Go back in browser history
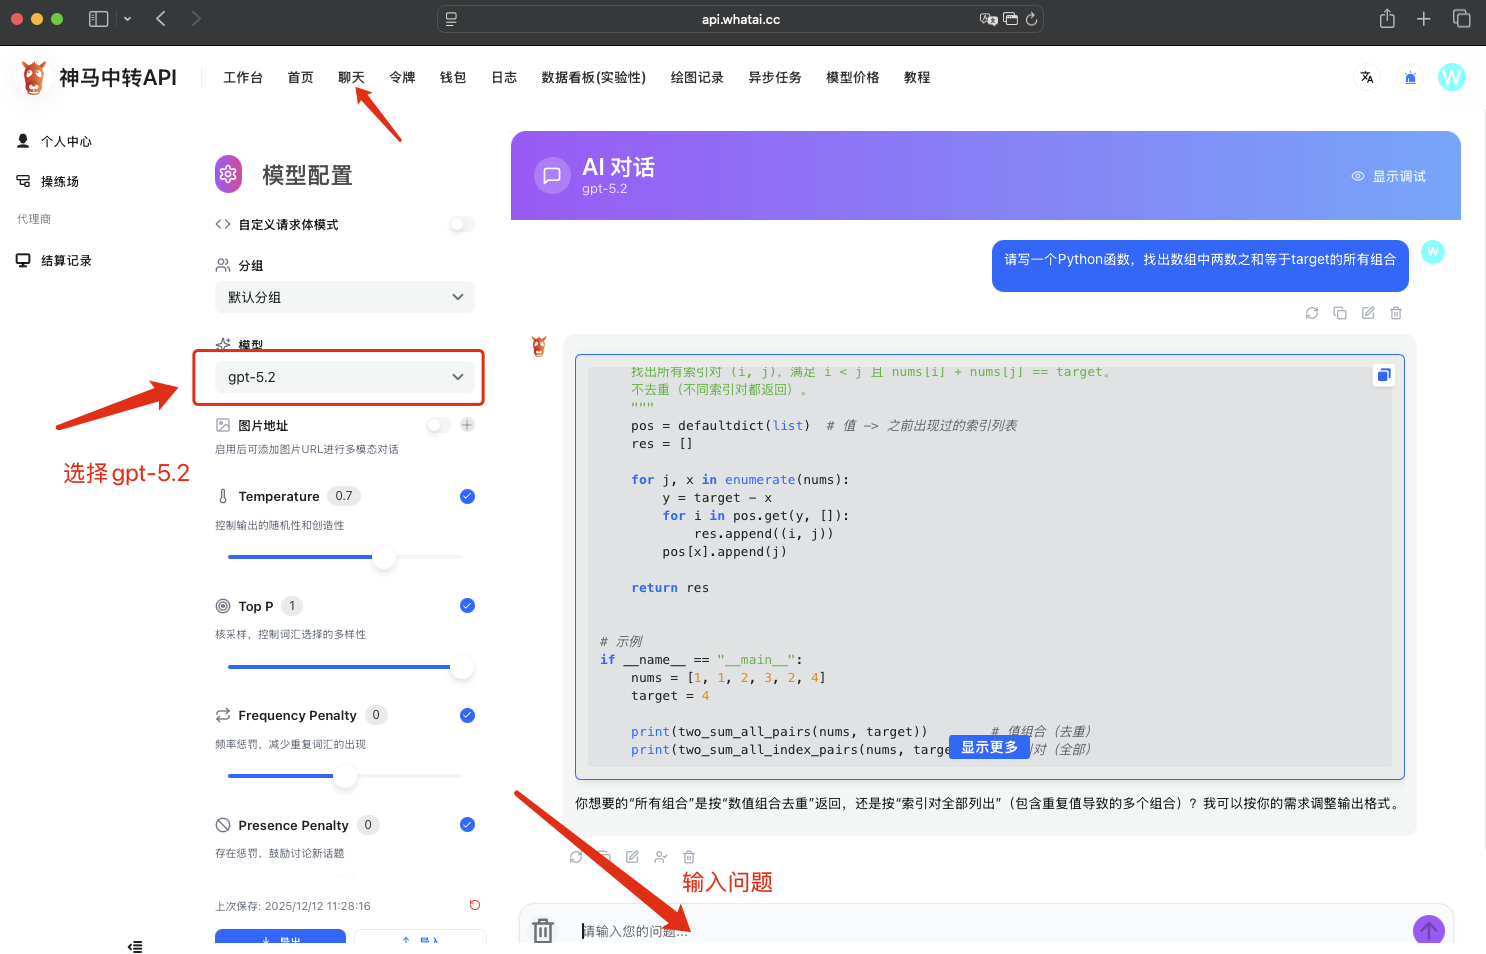 pos(161,19)
